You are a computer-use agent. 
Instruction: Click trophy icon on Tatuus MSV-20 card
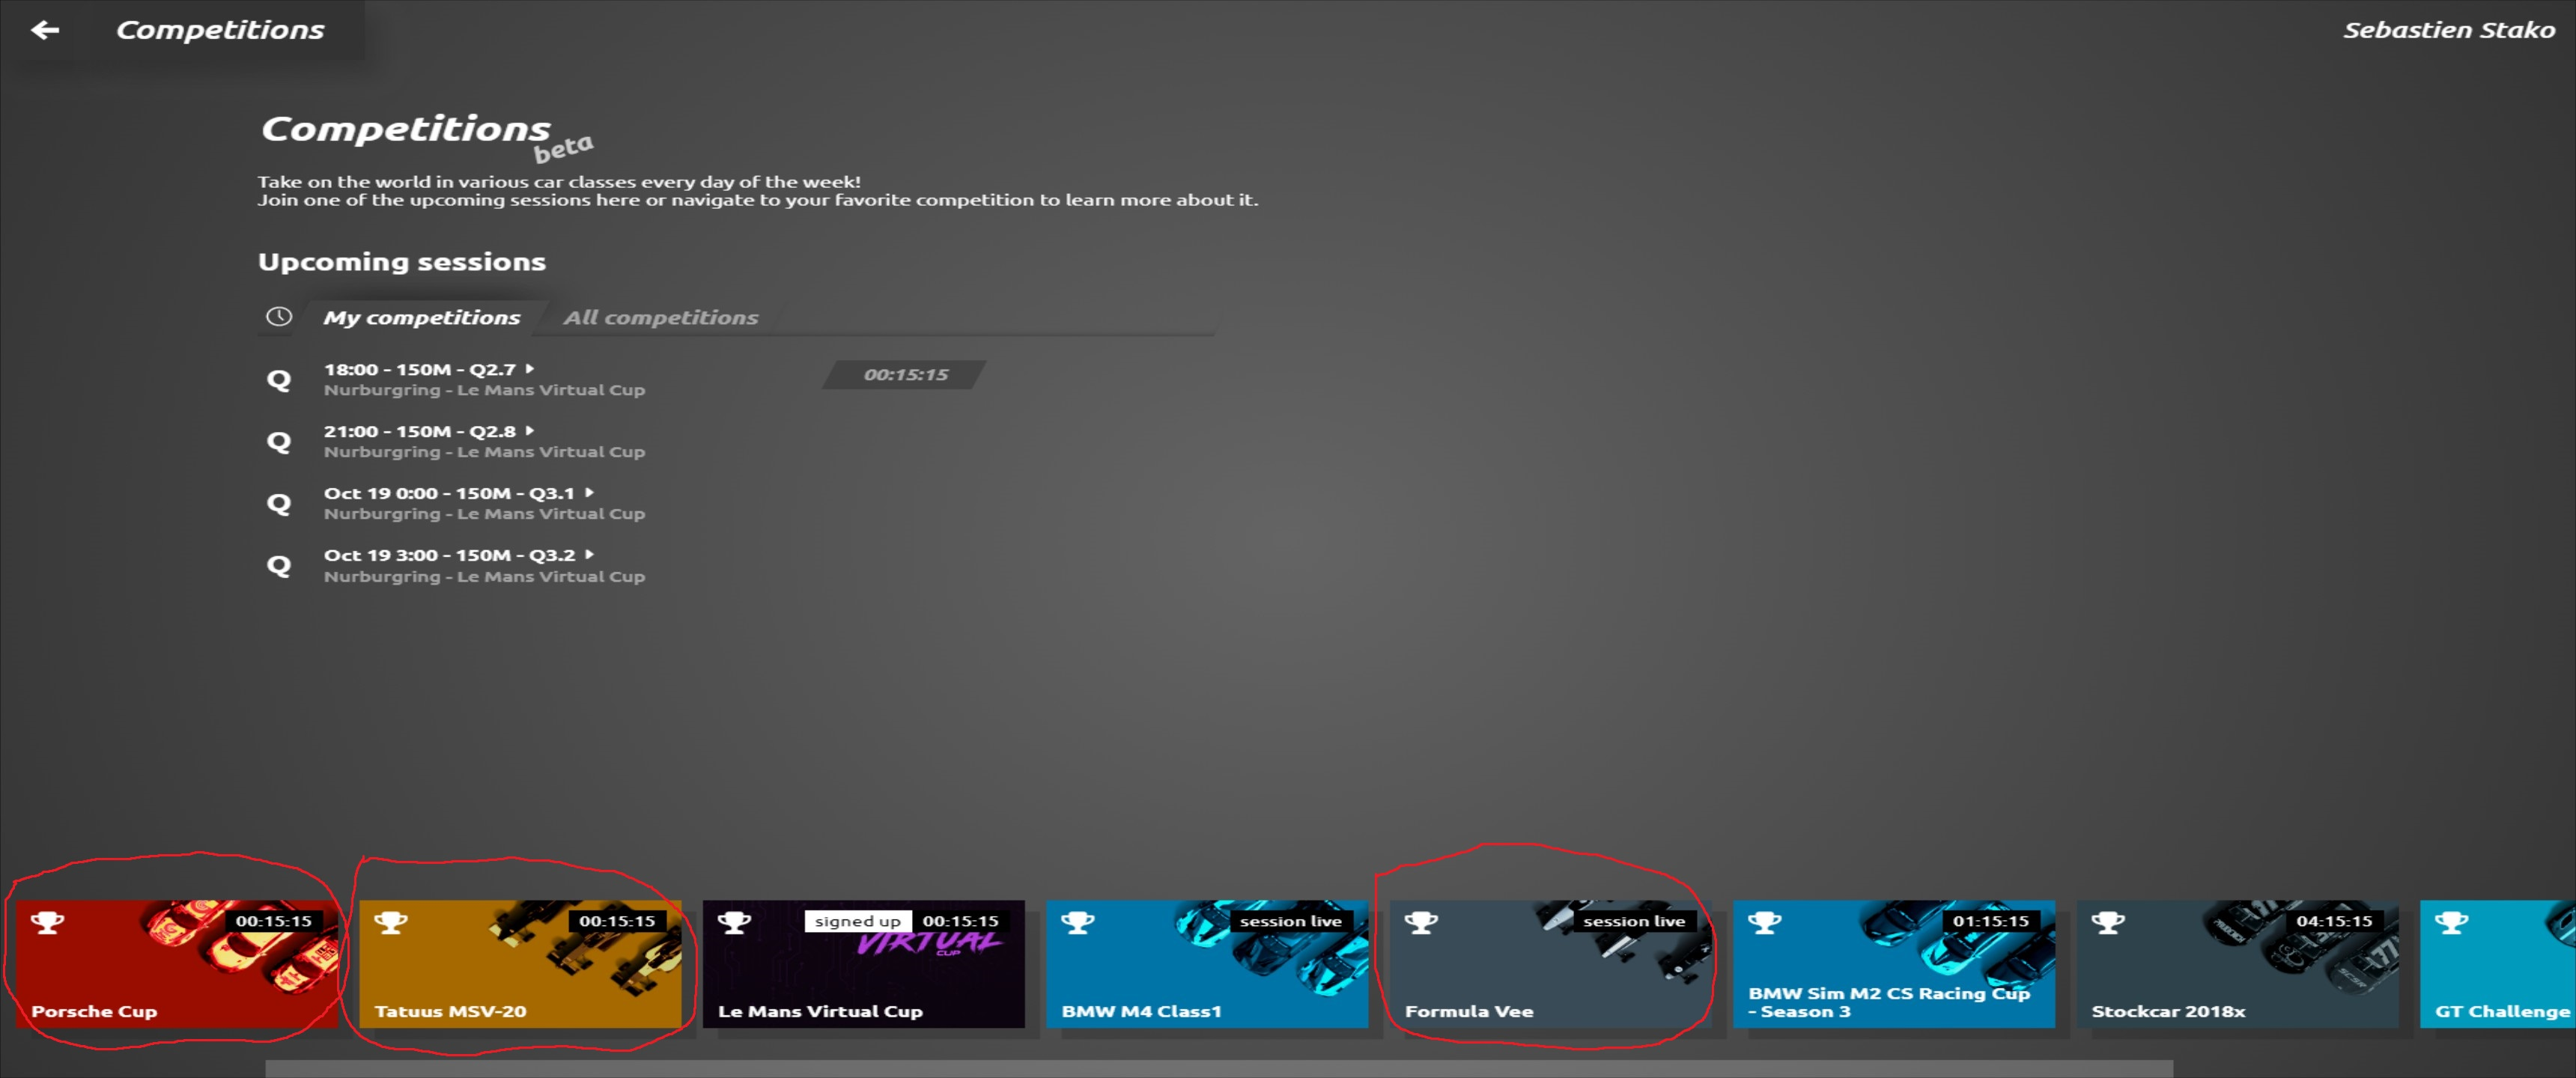[x=390, y=922]
